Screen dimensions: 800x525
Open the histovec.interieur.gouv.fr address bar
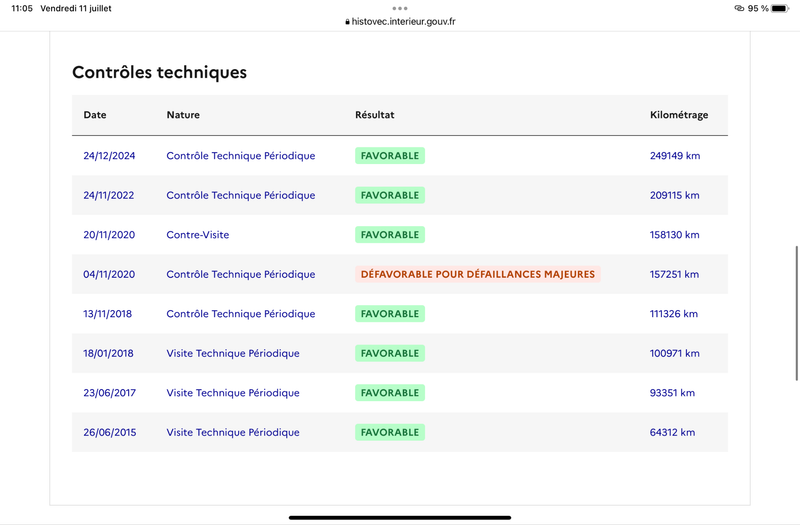[x=400, y=21]
